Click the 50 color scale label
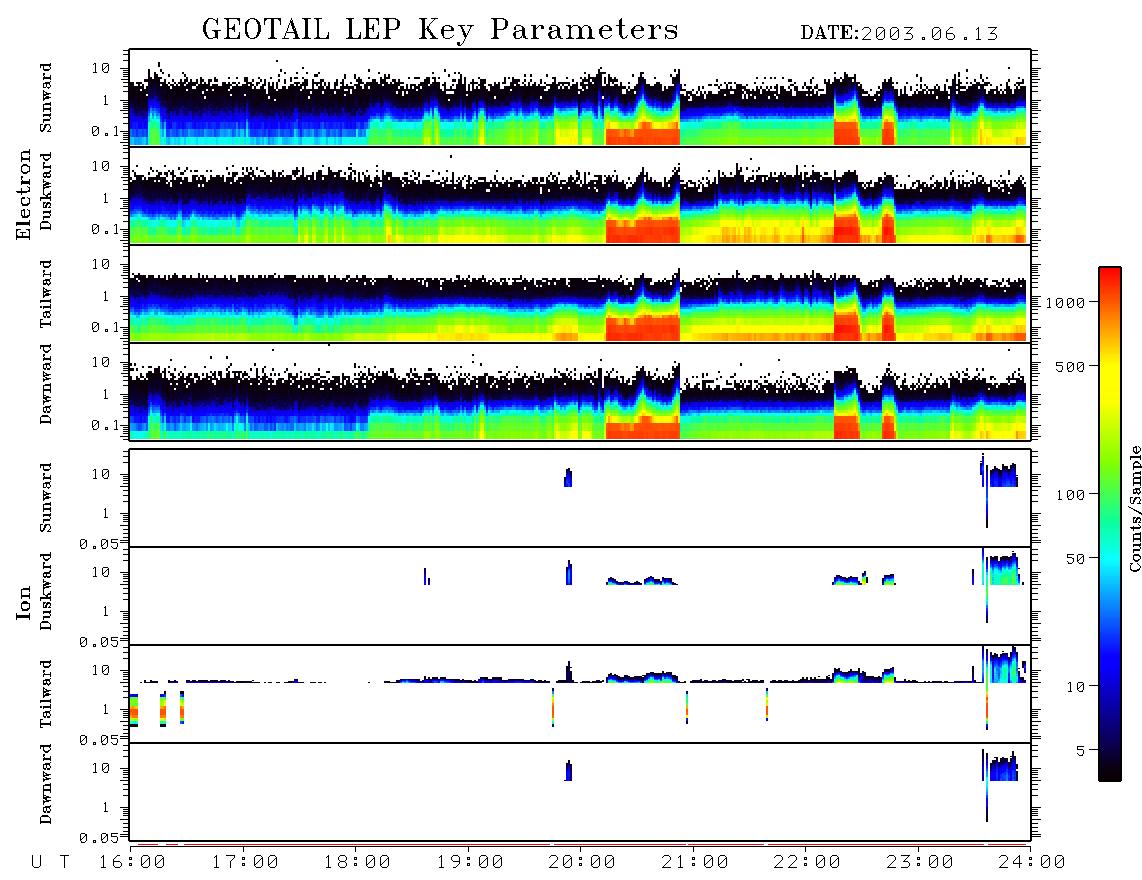The height and width of the screenshot is (880, 1142). pyautogui.click(x=1076, y=559)
